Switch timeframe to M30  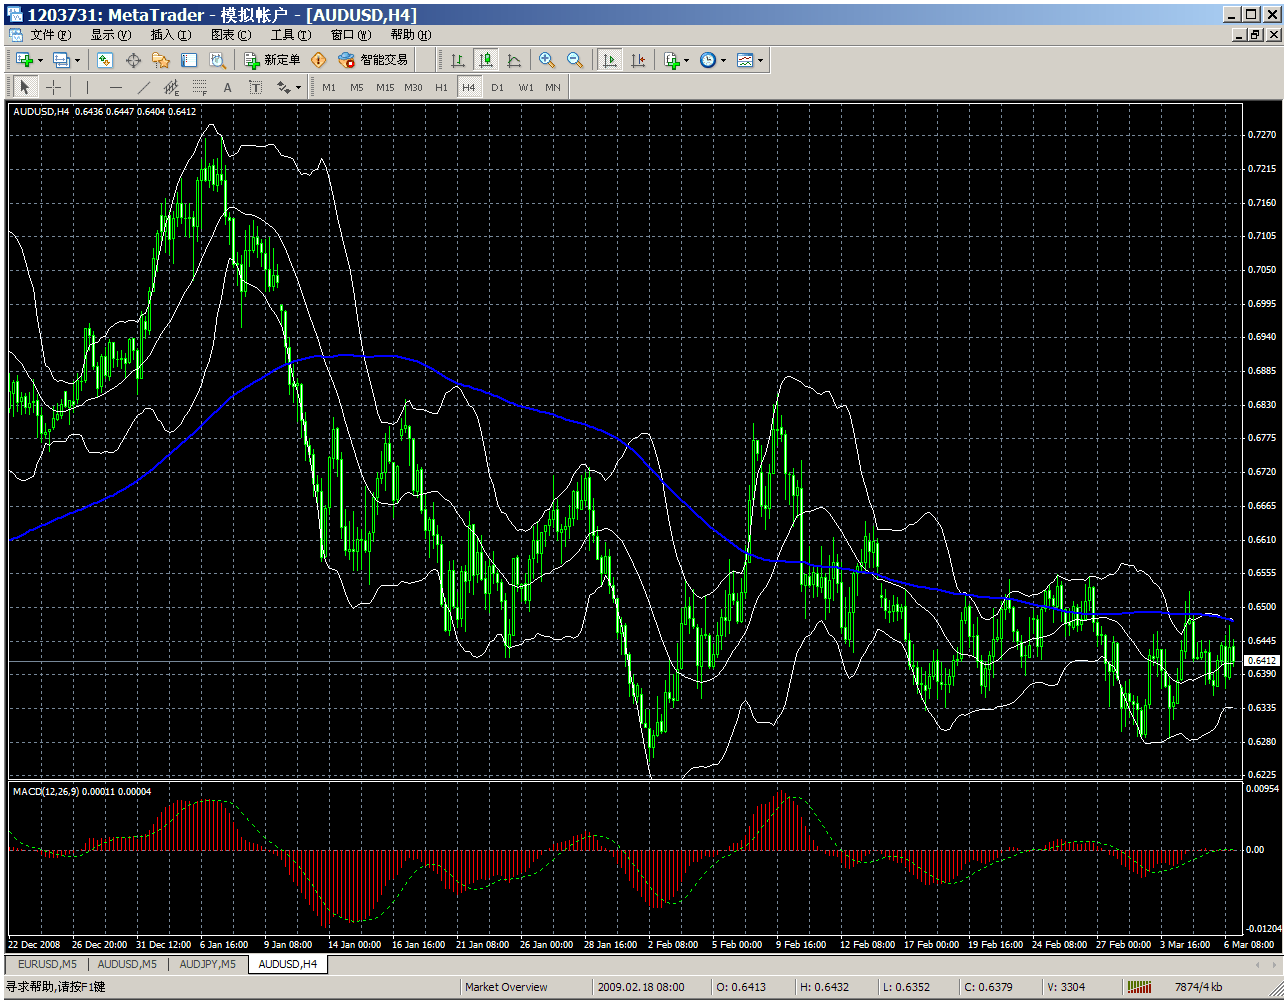click(x=413, y=87)
